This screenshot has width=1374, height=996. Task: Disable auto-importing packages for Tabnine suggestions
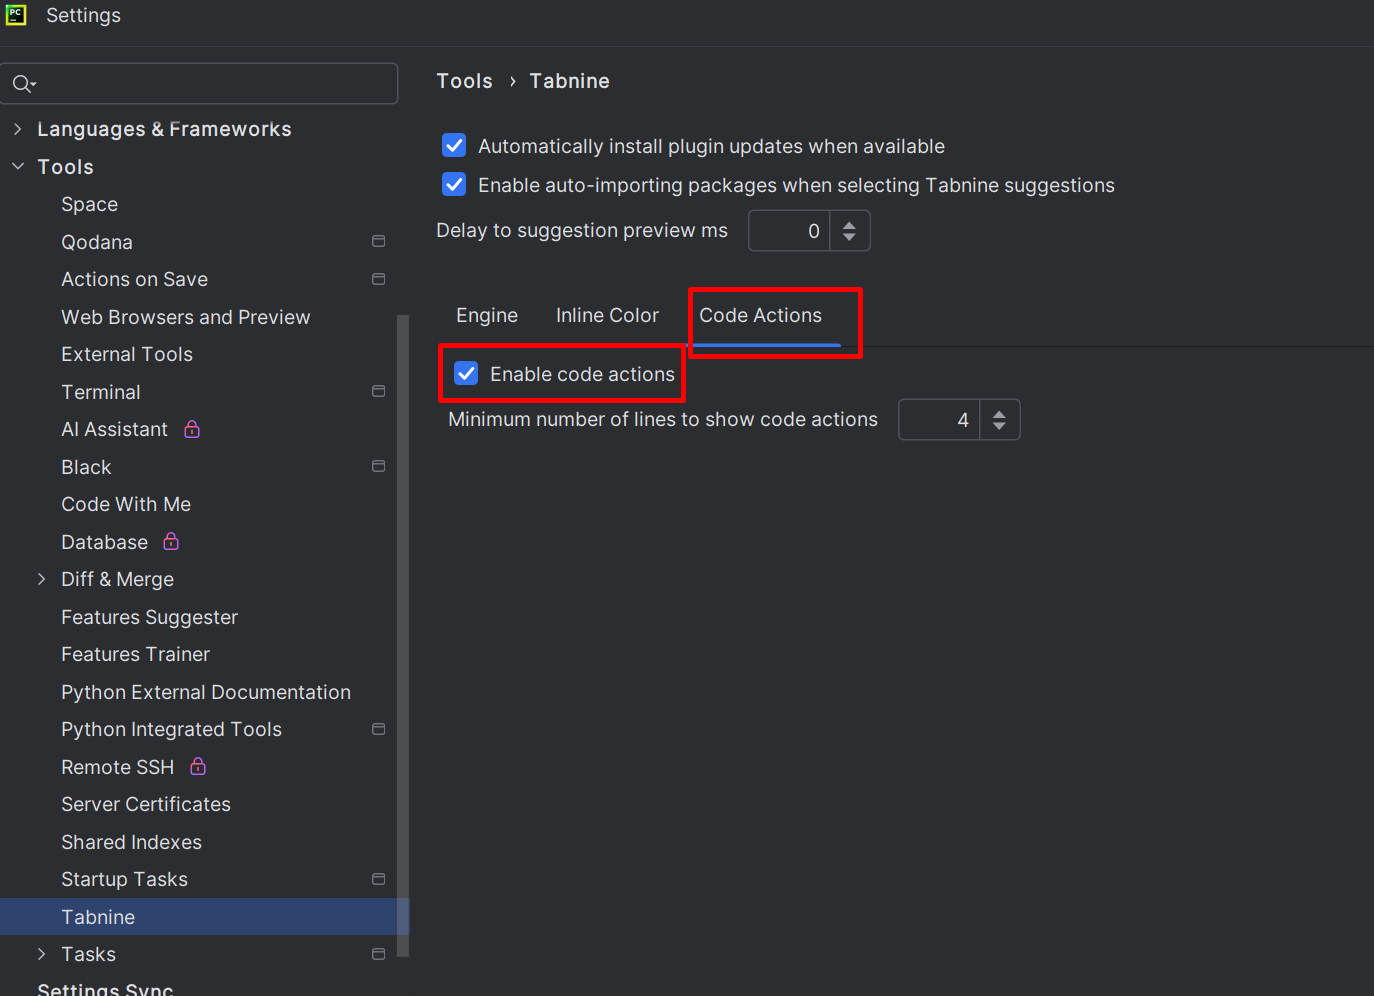(x=453, y=184)
